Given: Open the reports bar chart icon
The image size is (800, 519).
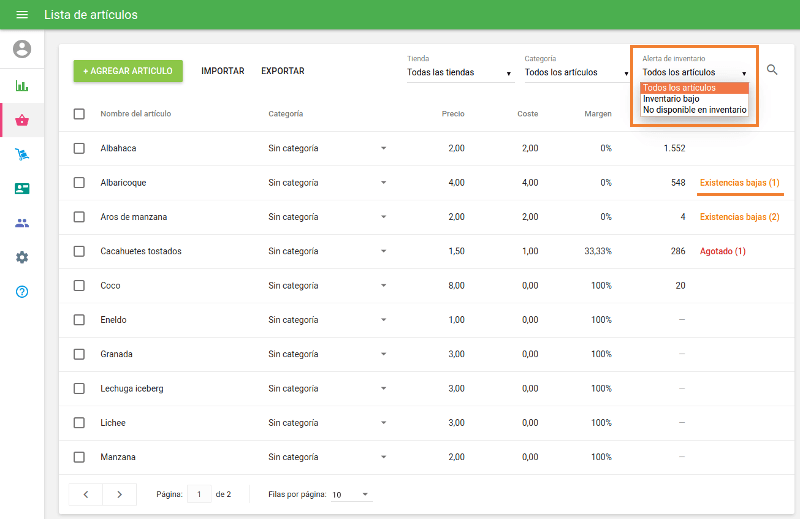Looking at the screenshot, I should [22, 86].
